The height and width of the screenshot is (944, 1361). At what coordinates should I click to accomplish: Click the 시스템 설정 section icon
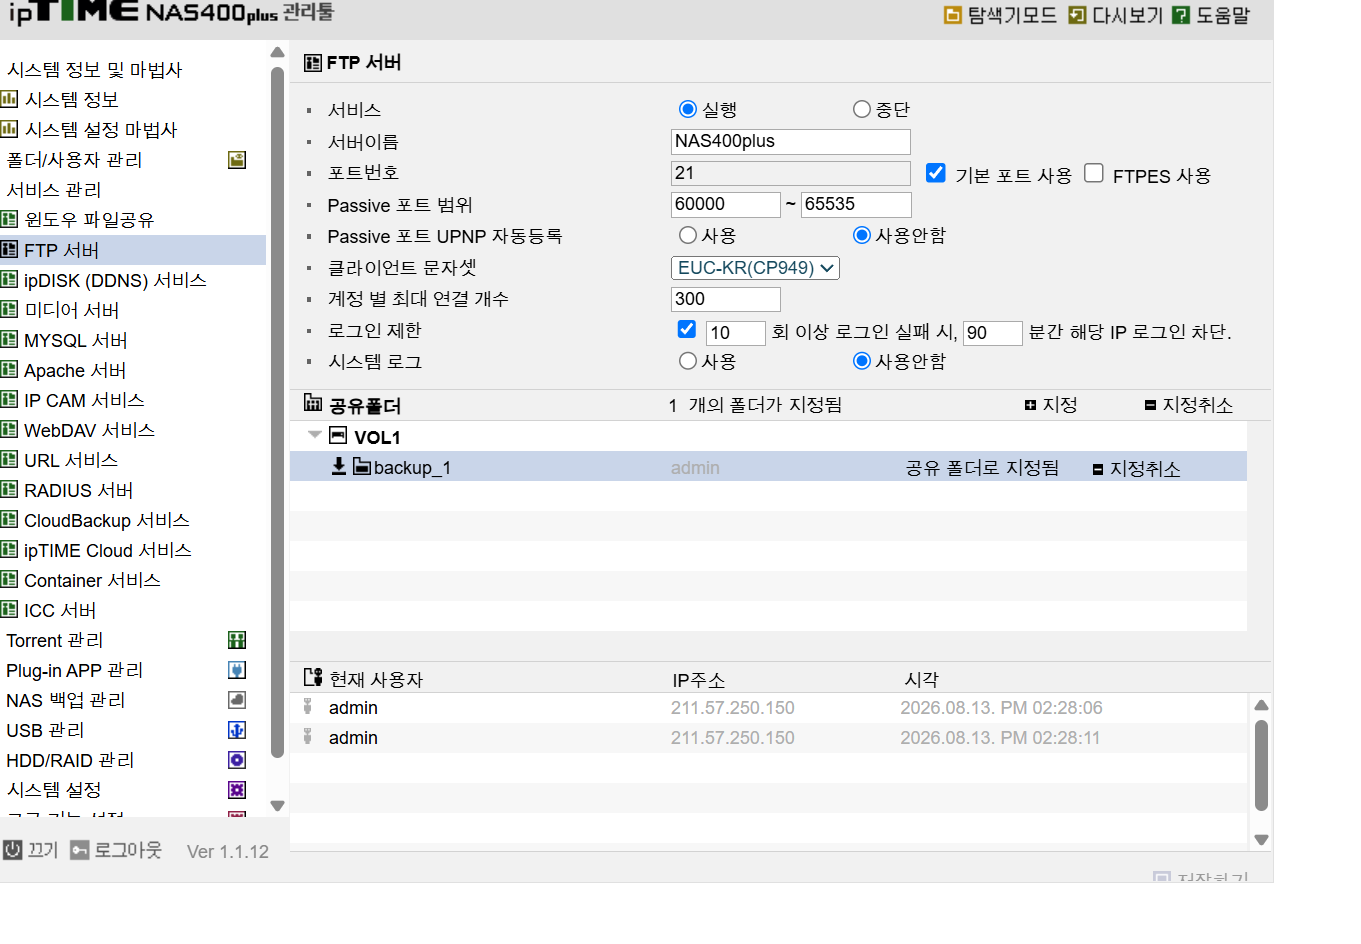tap(237, 790)
